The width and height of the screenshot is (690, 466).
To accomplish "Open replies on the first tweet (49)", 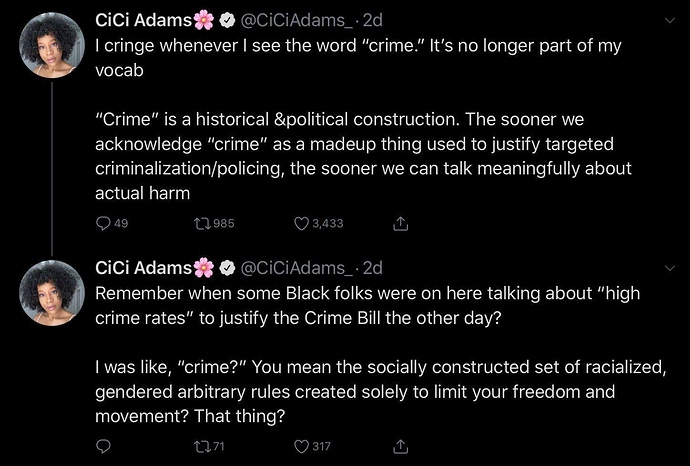I will pyautogui.click(x=112, y=224).
